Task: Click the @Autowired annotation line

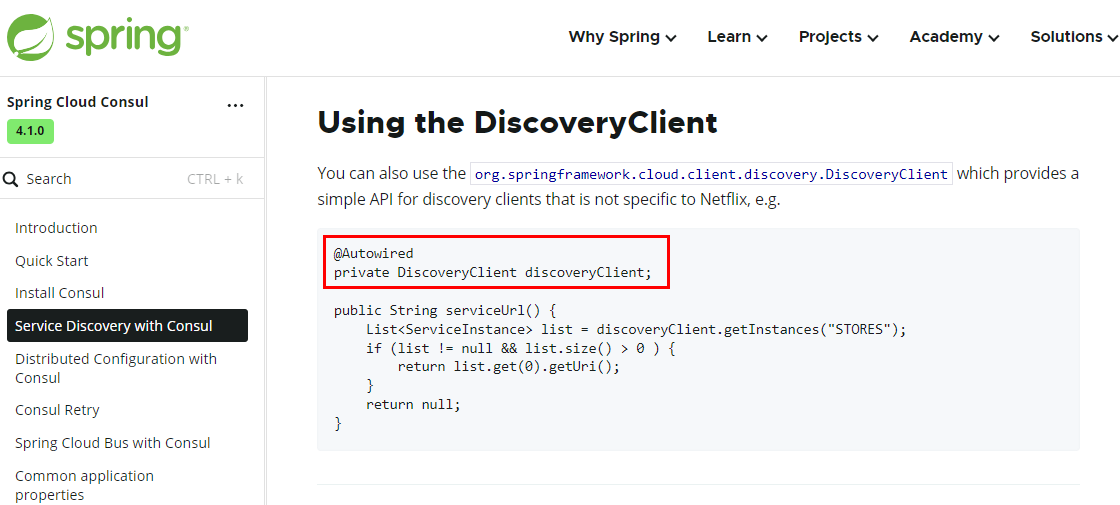Action: click(374, 254)
